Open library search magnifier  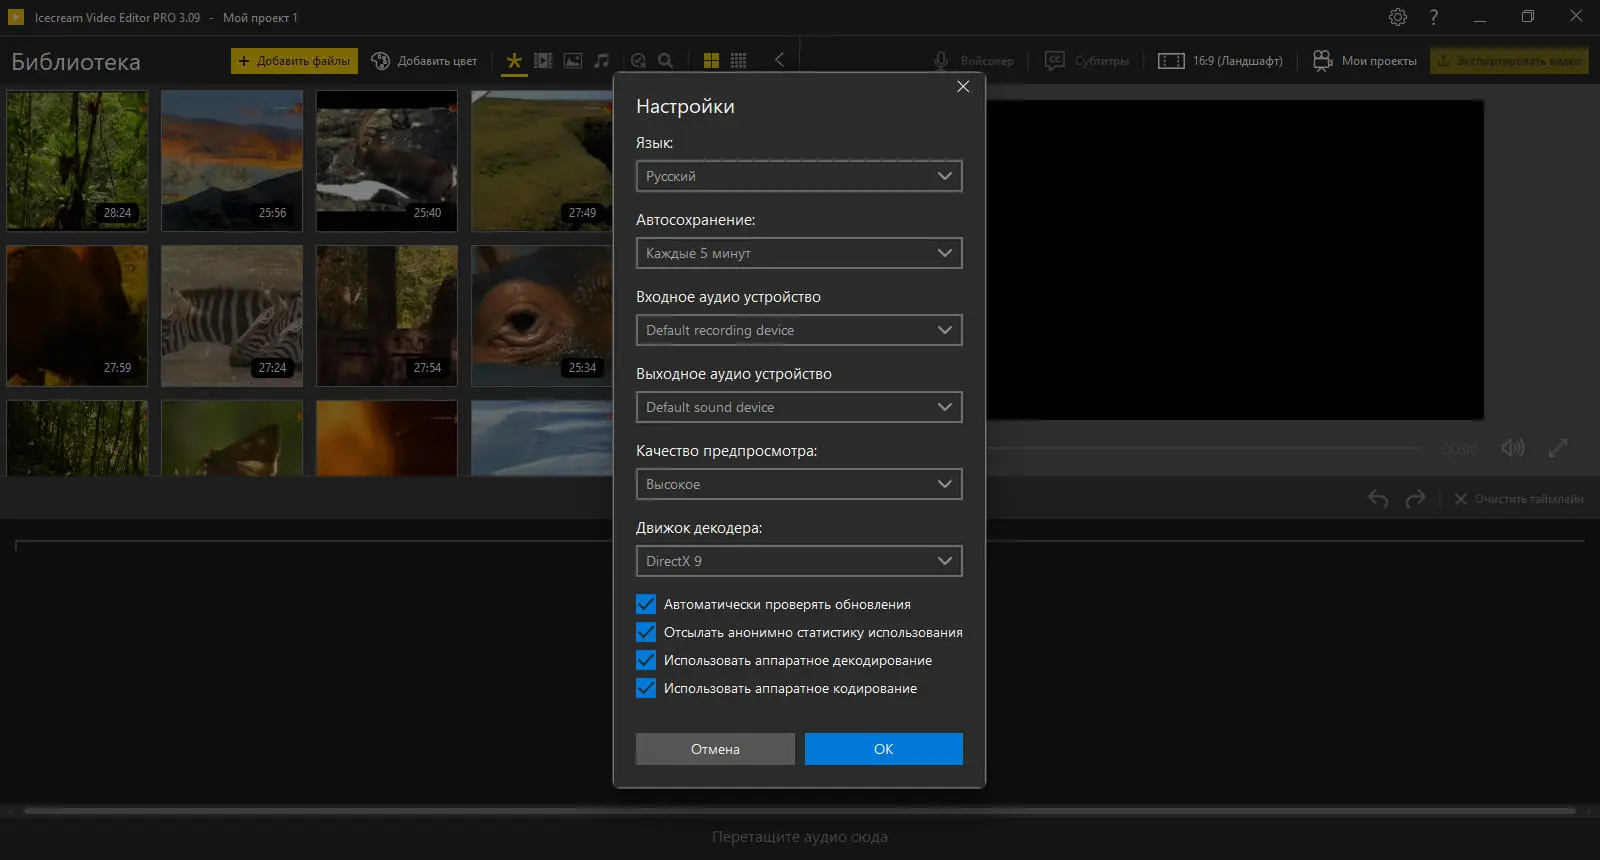[665, 61]
